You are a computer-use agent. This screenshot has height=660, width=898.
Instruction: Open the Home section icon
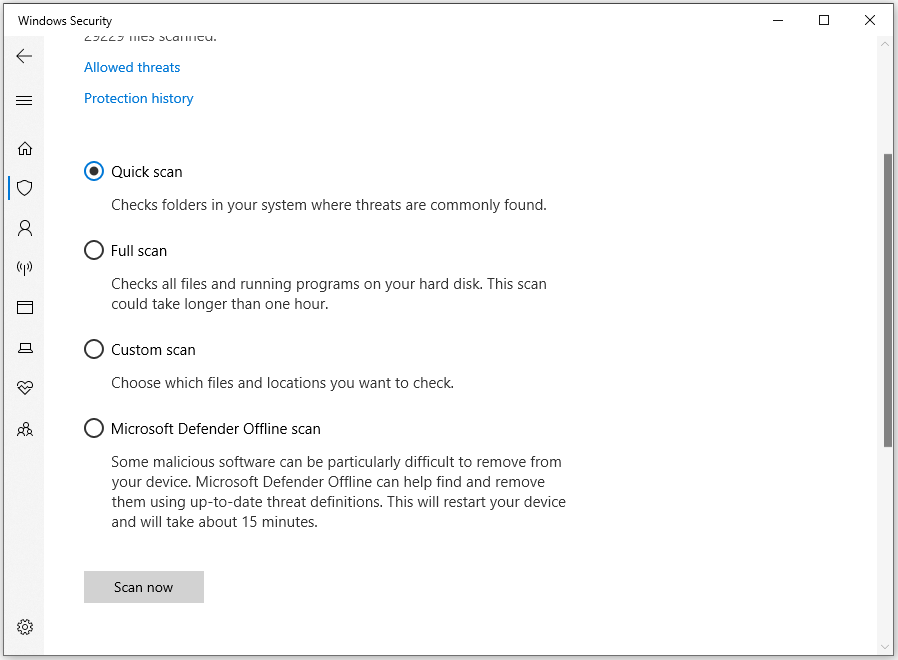(25, 148)
